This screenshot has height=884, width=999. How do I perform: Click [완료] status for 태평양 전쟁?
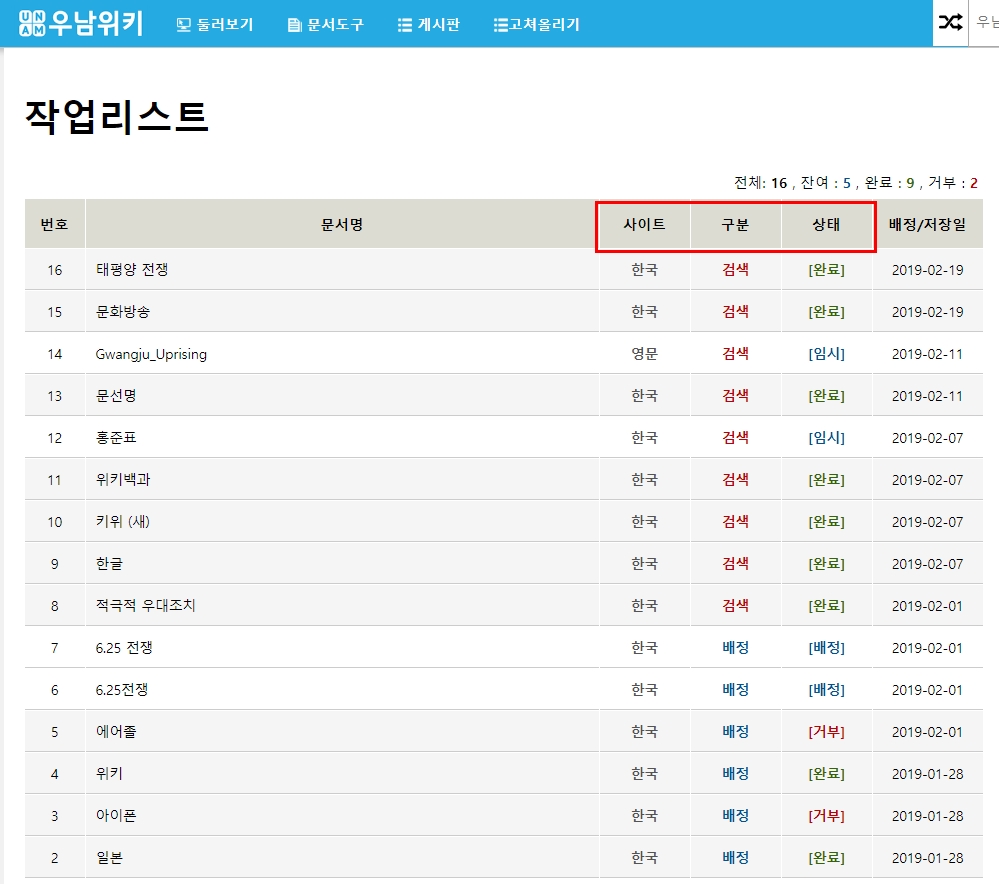(826, 270)
